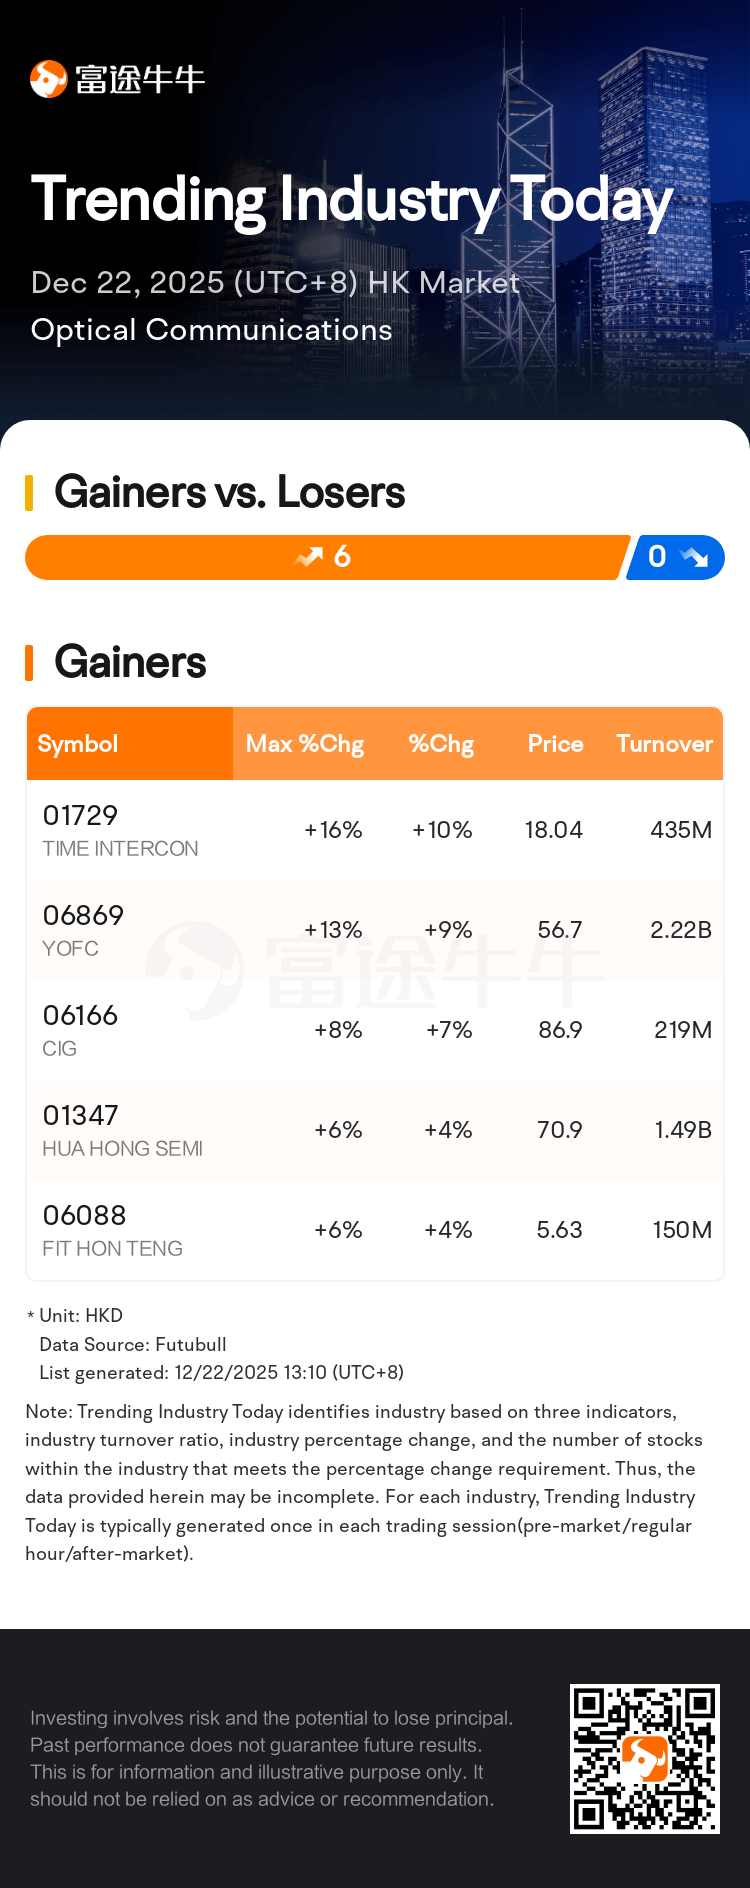Click the up-arrow gainers icon

[310, 557]
